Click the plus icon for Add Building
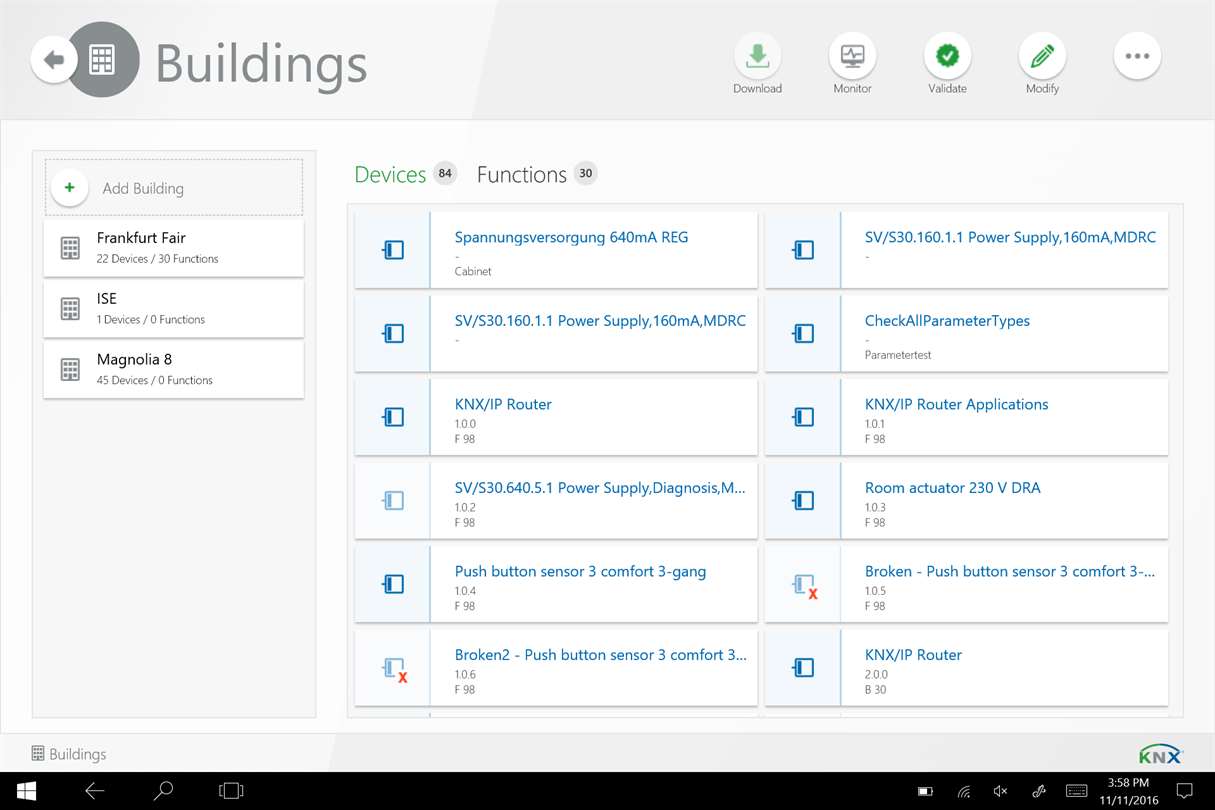 tap(70, 188)
